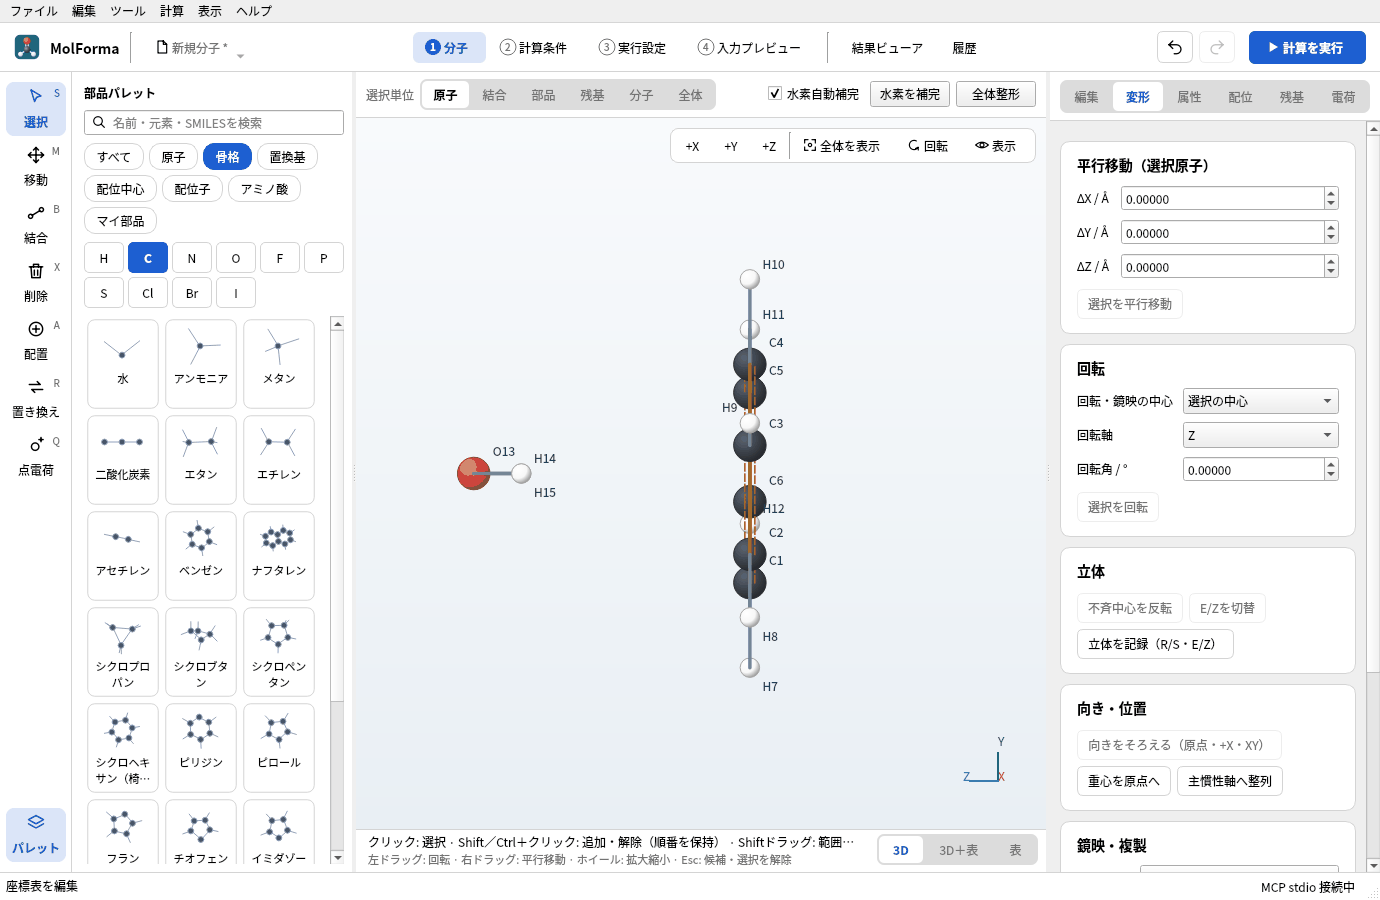This screenshot has height=900, width=1380.
Task: Open the 表示 eye display options
Action: coord(995,146)
